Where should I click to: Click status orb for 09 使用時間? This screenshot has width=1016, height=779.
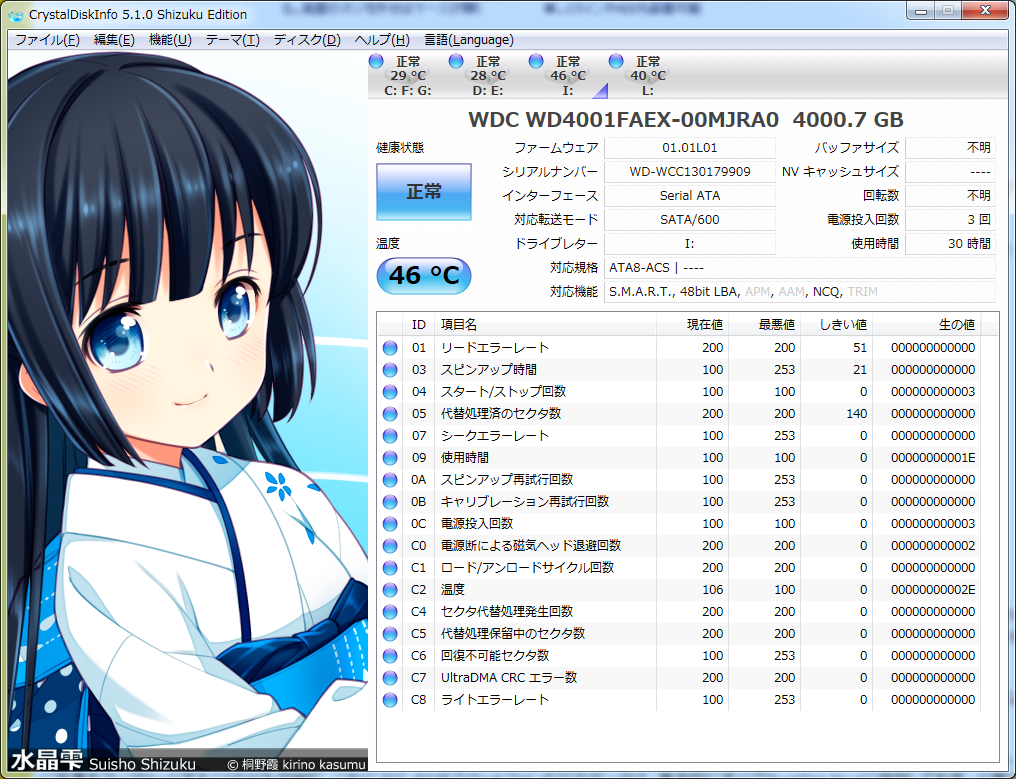coord(390,458)
